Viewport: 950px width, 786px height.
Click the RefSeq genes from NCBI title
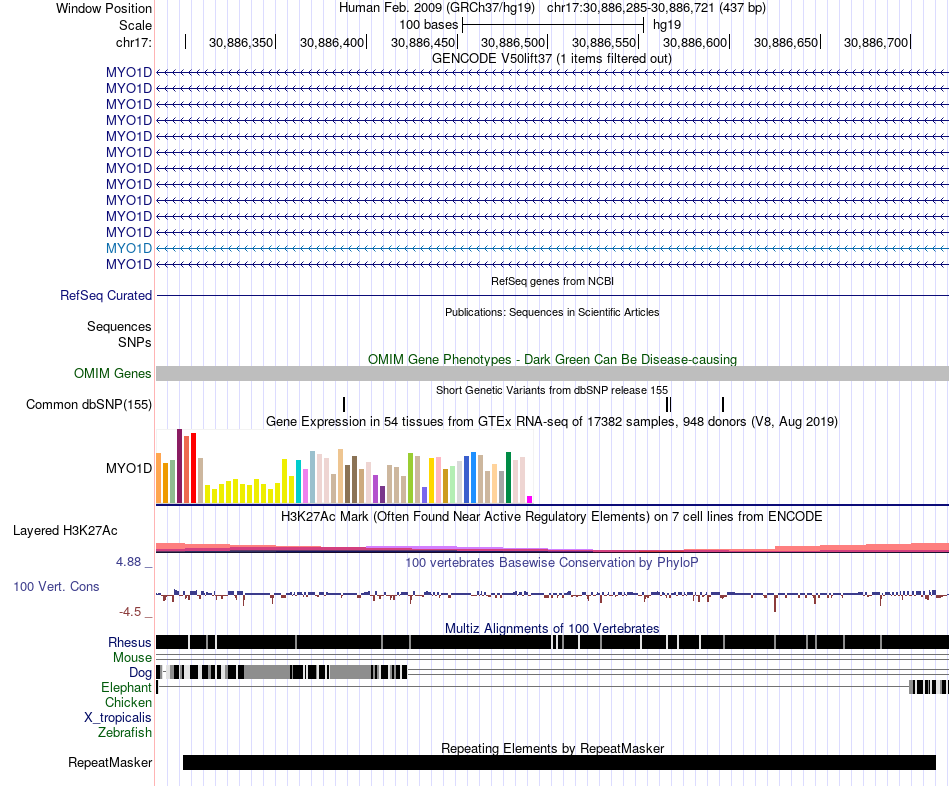click(552, 281)
